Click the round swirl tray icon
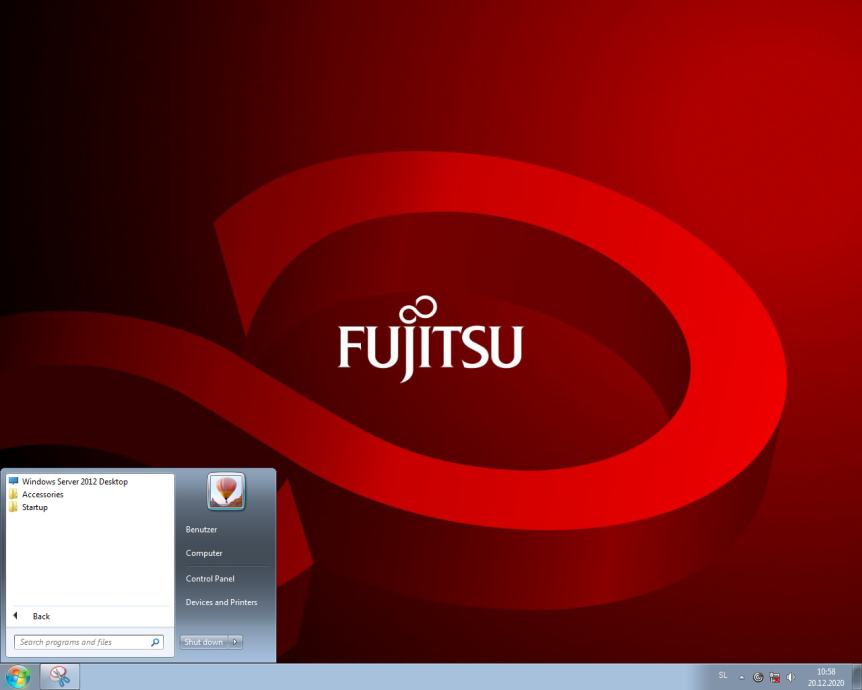Image resolution: width=862 pixels, height=690 pixels. [x=758, y=677]
